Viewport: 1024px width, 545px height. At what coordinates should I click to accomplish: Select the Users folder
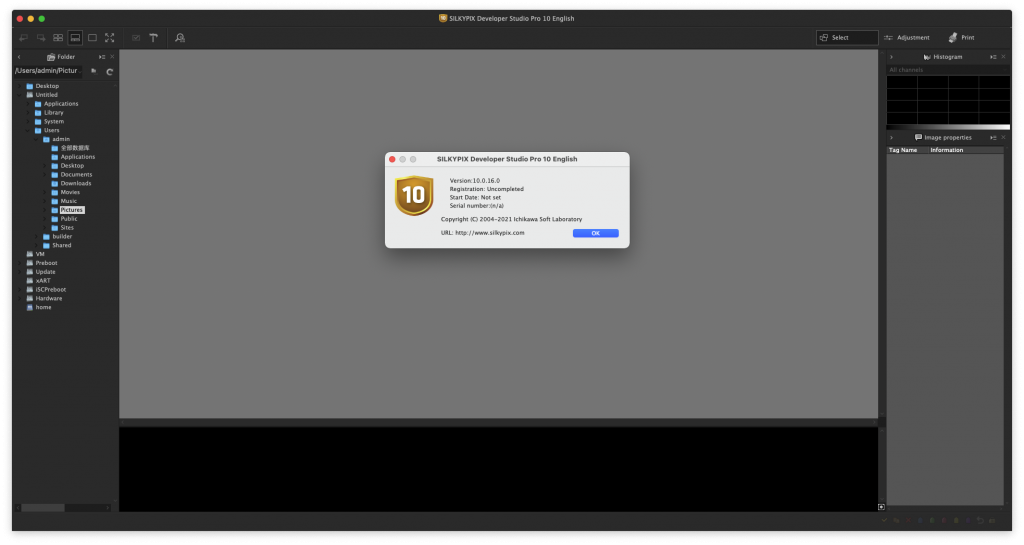pyautogui.click(x=52, y=130)
